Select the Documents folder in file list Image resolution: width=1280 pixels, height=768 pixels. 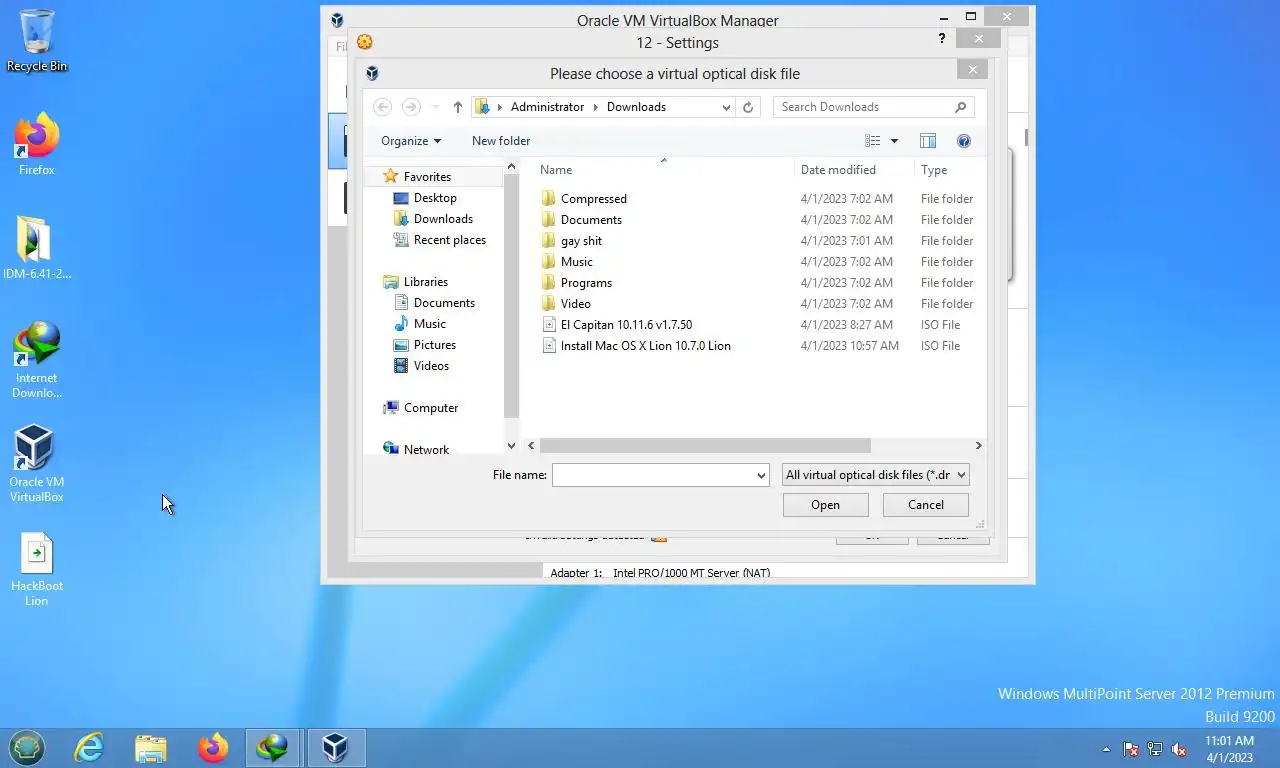590,220
